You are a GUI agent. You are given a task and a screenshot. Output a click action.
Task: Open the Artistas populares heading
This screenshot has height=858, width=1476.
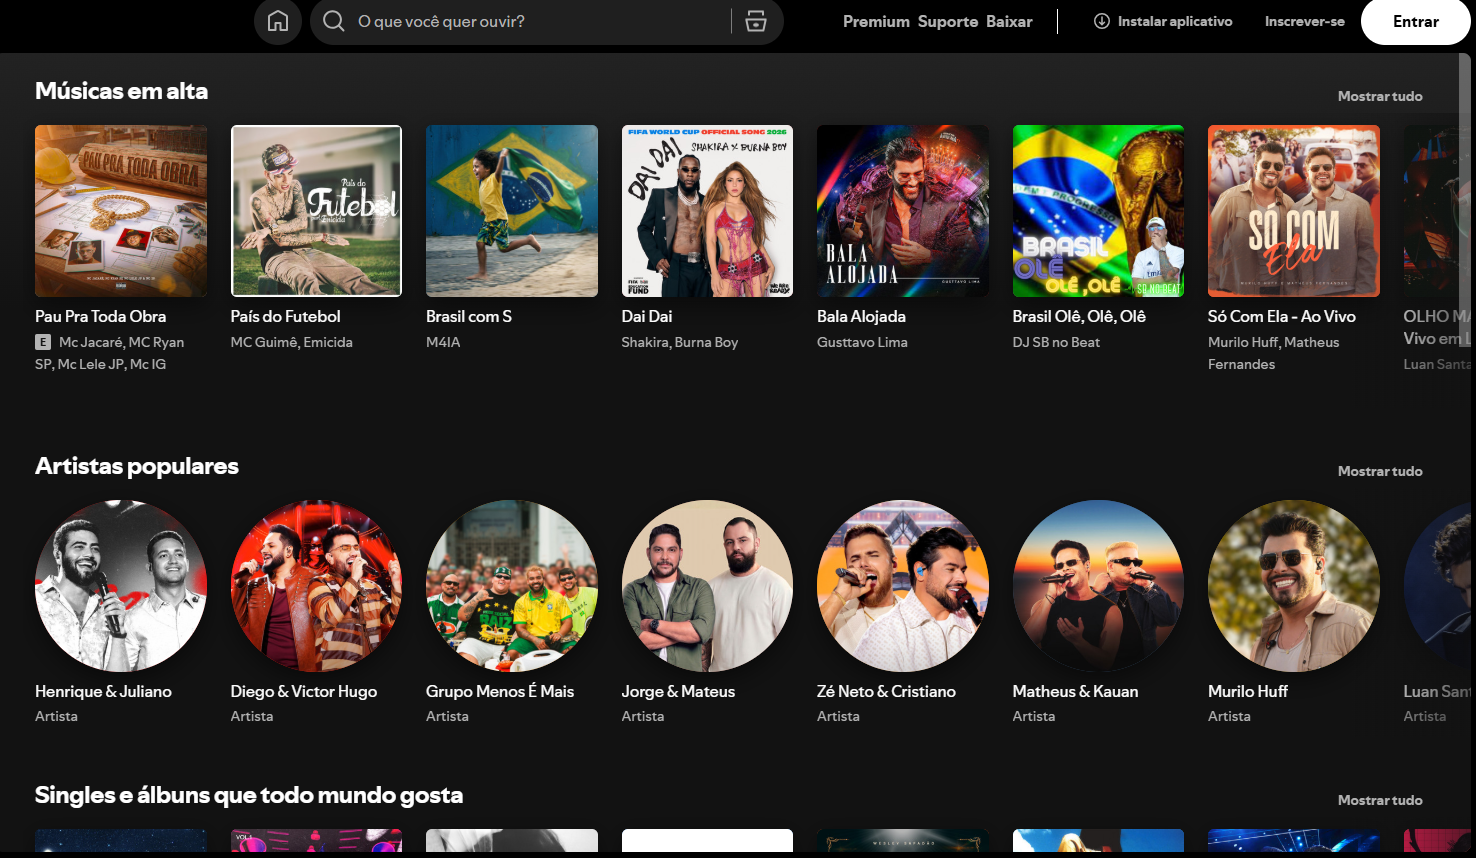[x=137, y=466]
